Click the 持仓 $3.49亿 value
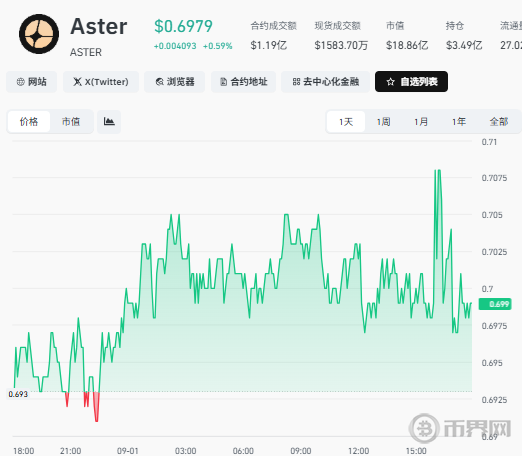The height and width of the screenshot is (456, 522). (x=464, y=45)
